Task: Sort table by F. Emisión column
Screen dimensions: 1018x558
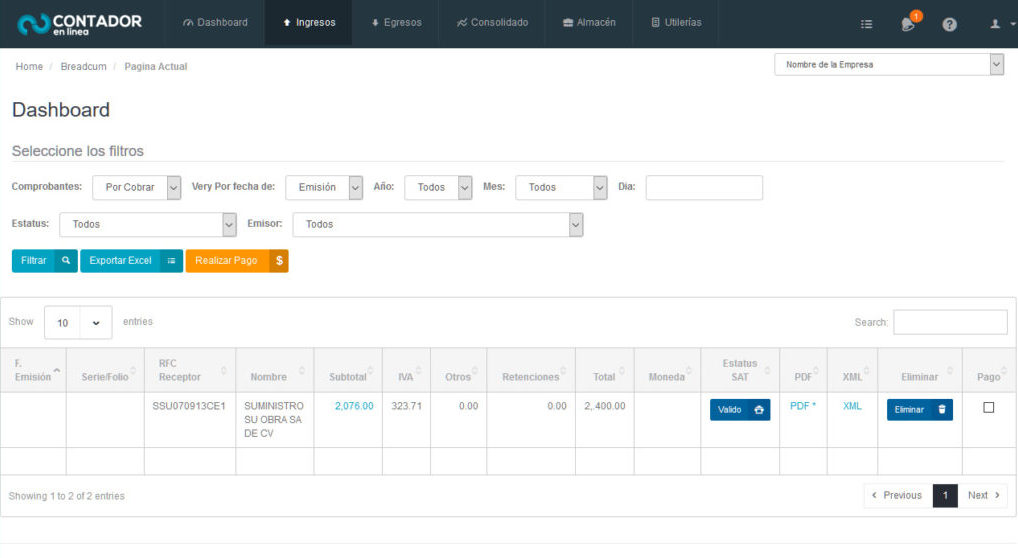Action: [33, 370]
